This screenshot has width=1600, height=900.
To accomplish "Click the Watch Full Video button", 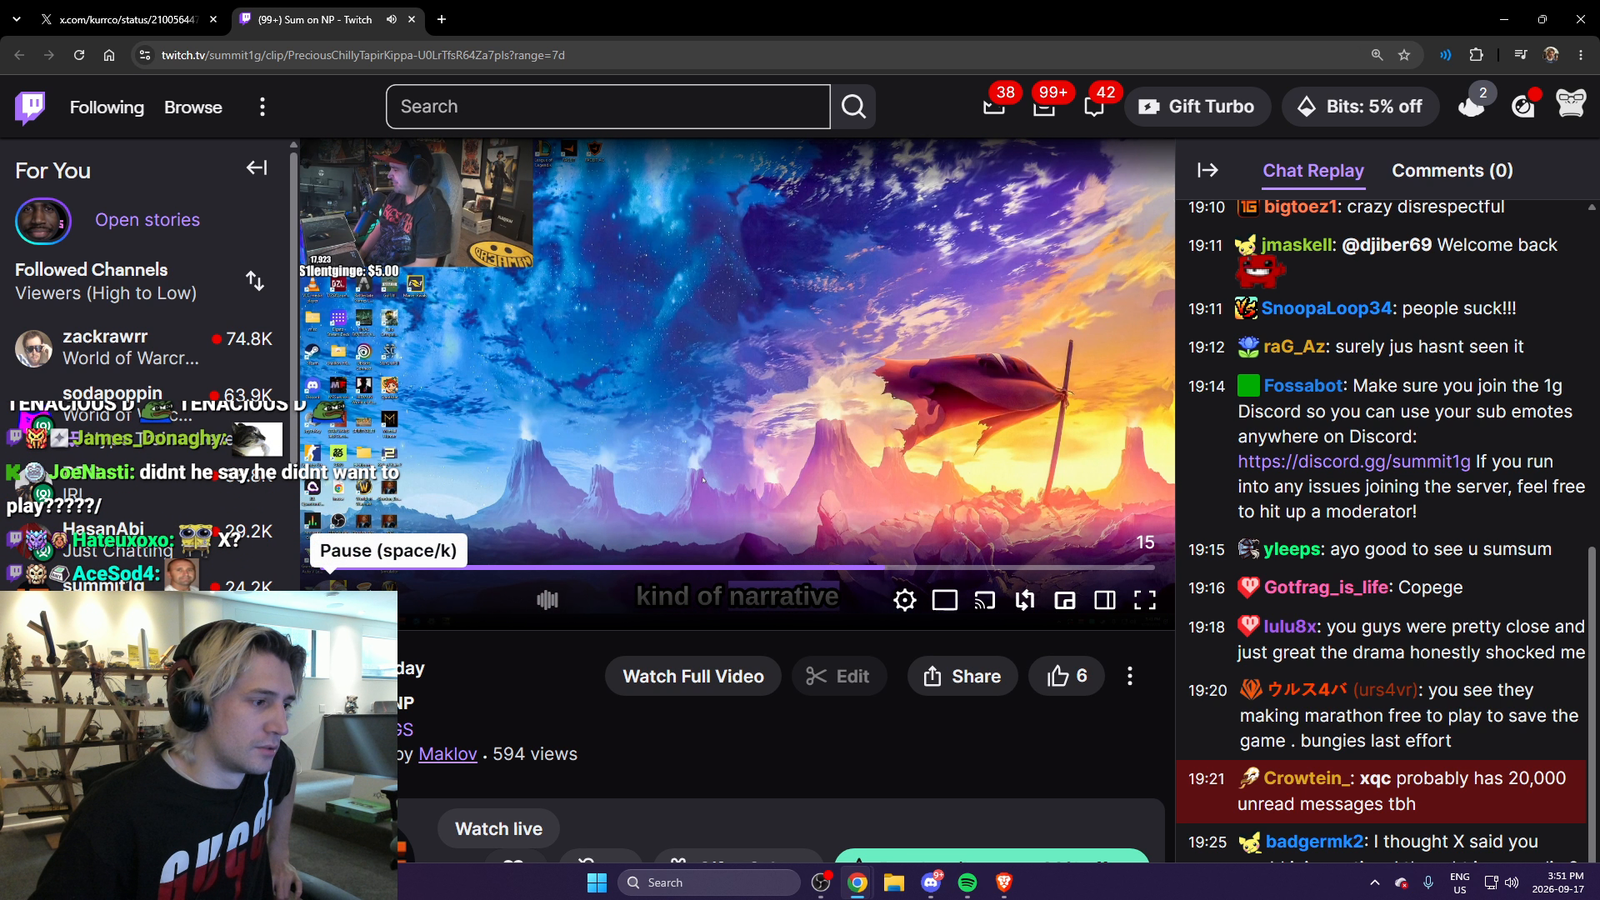I will 693,676.
